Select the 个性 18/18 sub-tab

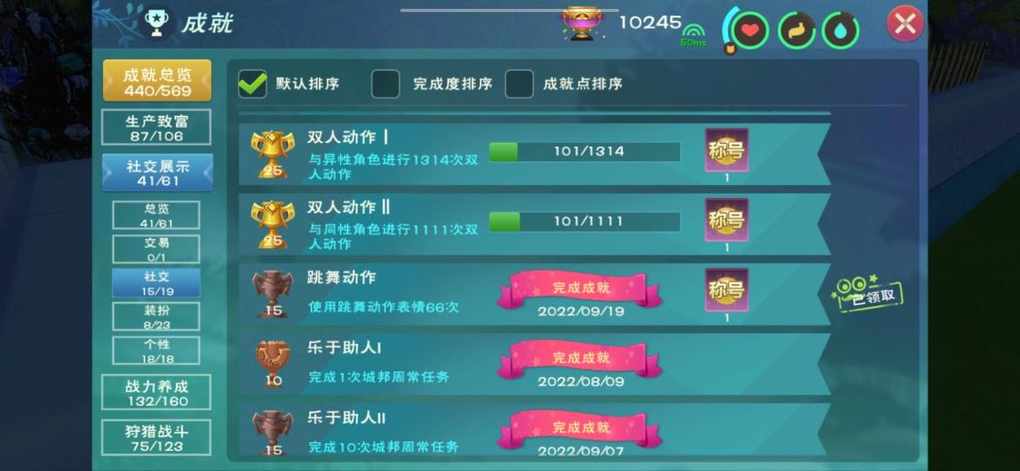156,351
